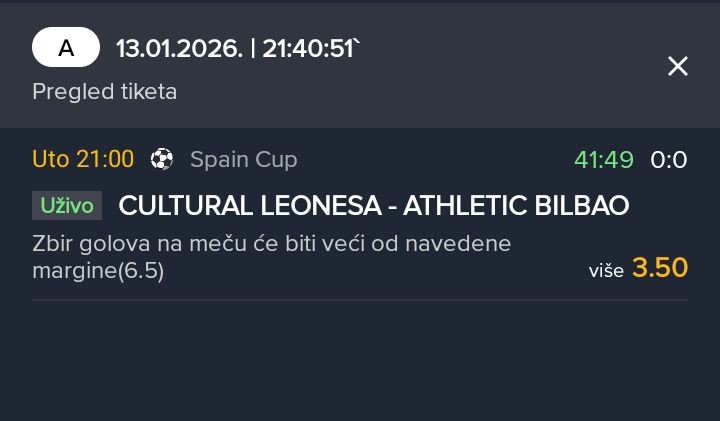This screenshot has width=720, height=421.
Task: Open the 'Spain Cup' competition label
Action: [x=243, y=159]
